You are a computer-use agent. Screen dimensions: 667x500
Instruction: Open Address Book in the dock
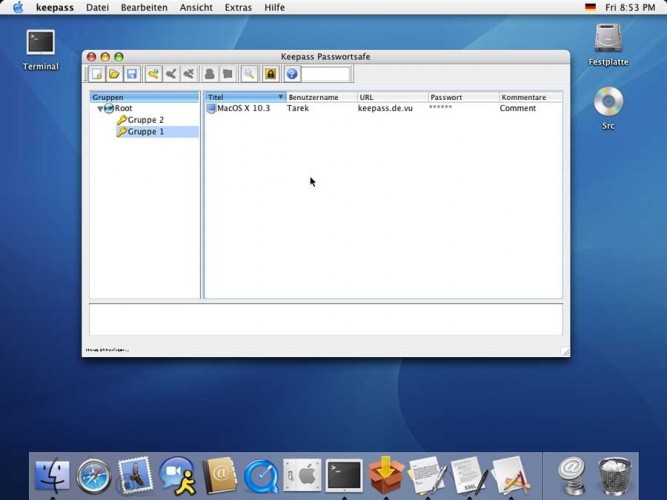(x=219, y=475)
